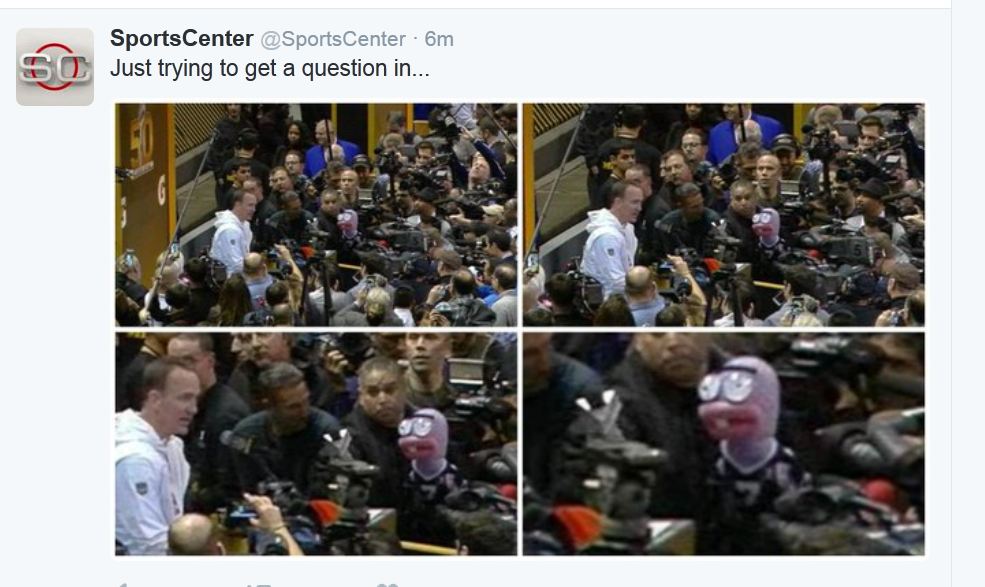This screenshot has height=587, width=985.
Task: Click the tweet text 'Just trying to get a question in...'
Action: coord(269,68)
